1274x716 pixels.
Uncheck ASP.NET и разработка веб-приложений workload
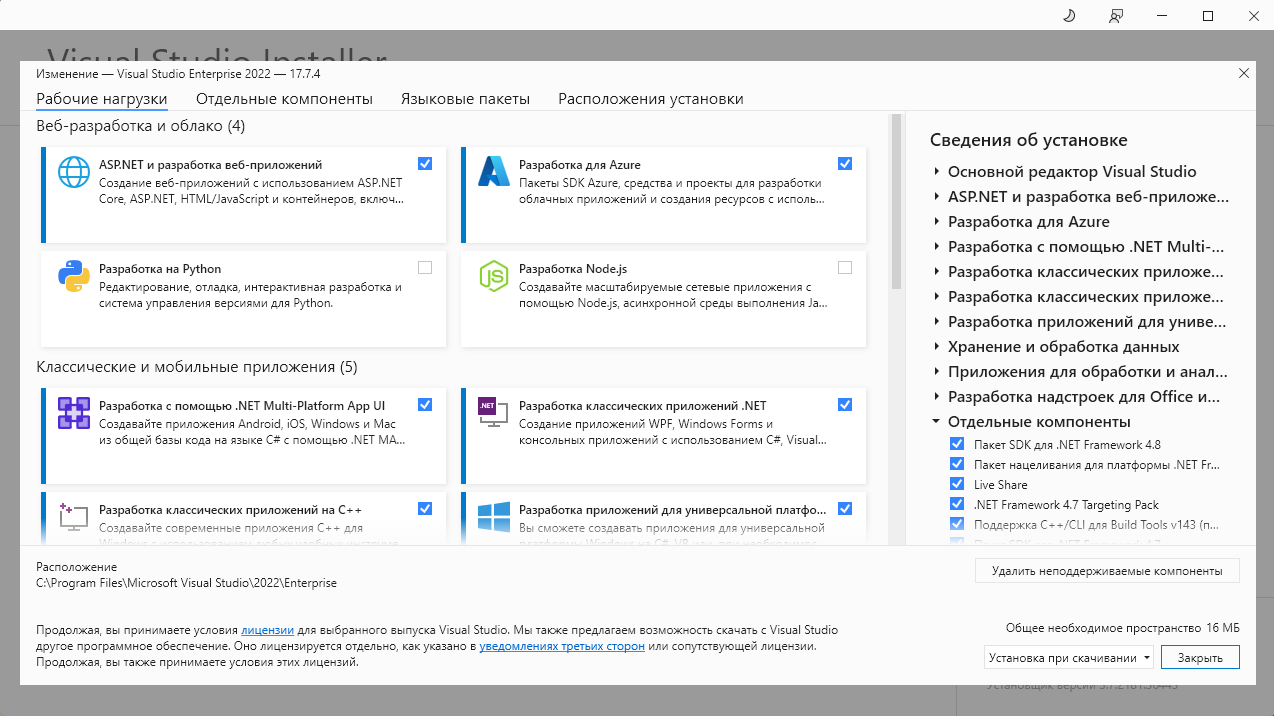pos(425,163)
